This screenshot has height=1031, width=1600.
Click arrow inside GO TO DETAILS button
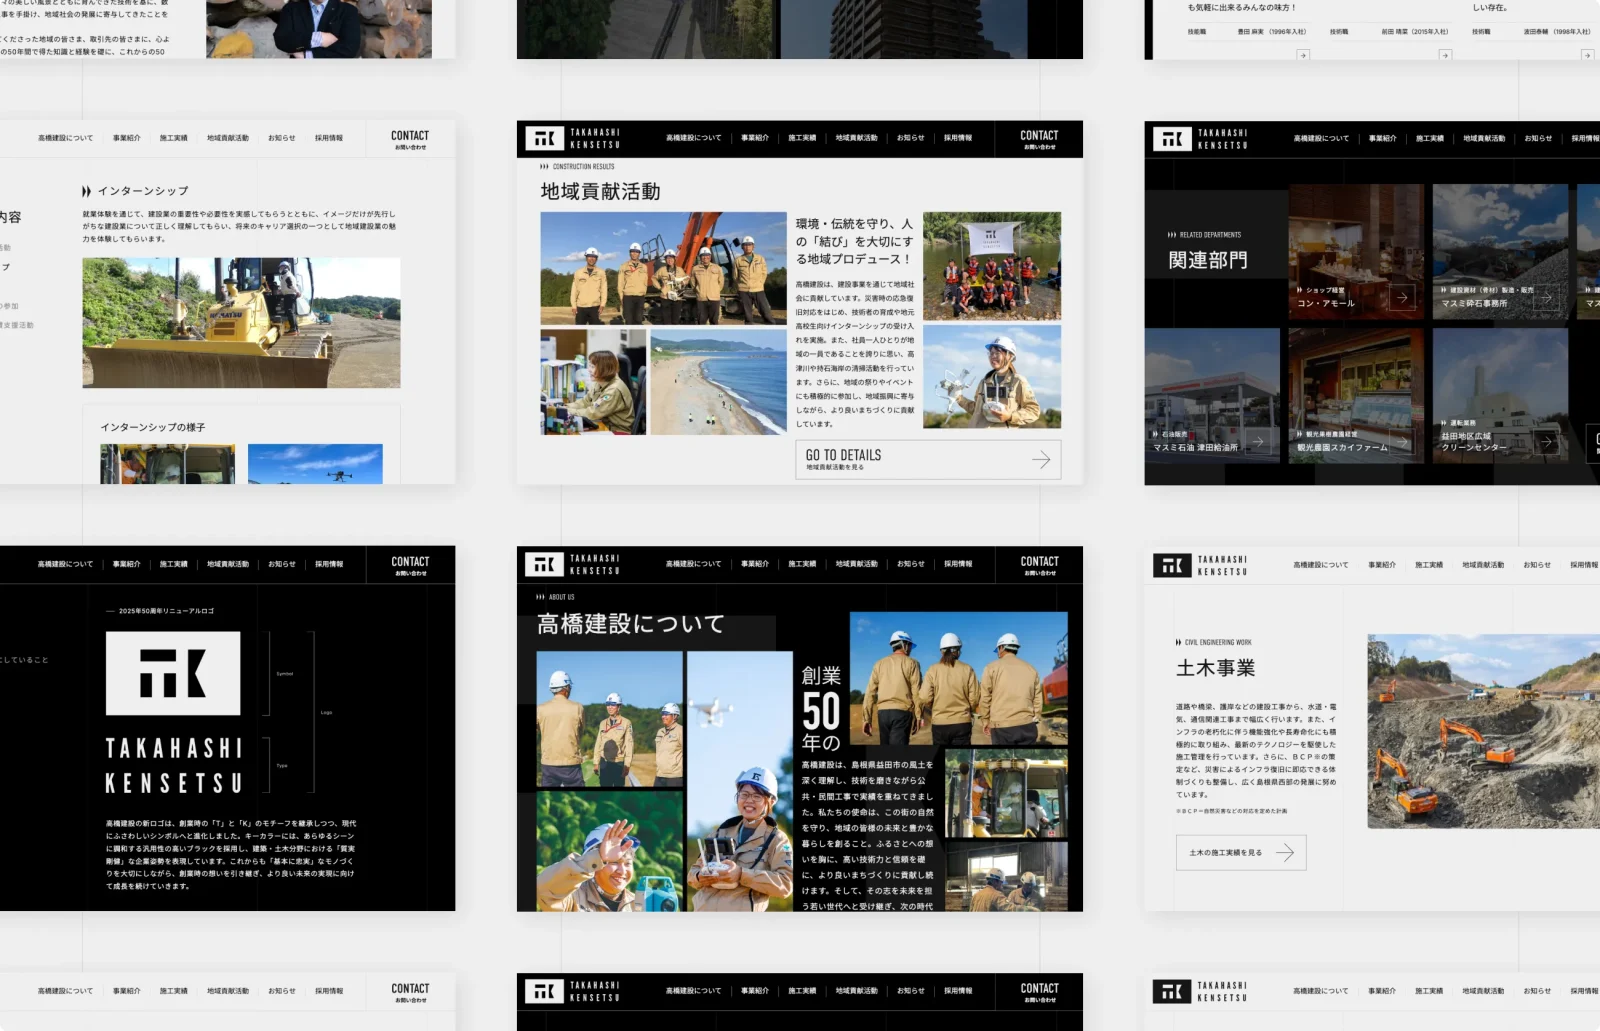coord(1041,460)
